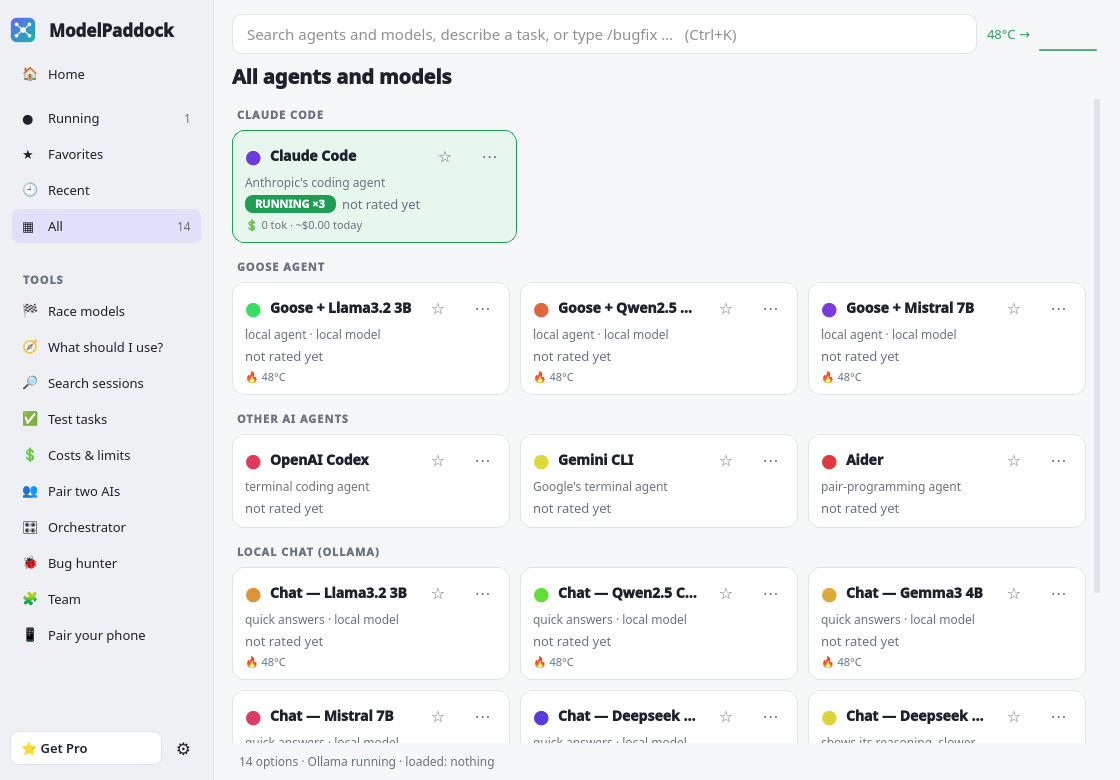Focus the search agents and models field
Viewport: 1120px width, 780px height.
click(604, 34)
